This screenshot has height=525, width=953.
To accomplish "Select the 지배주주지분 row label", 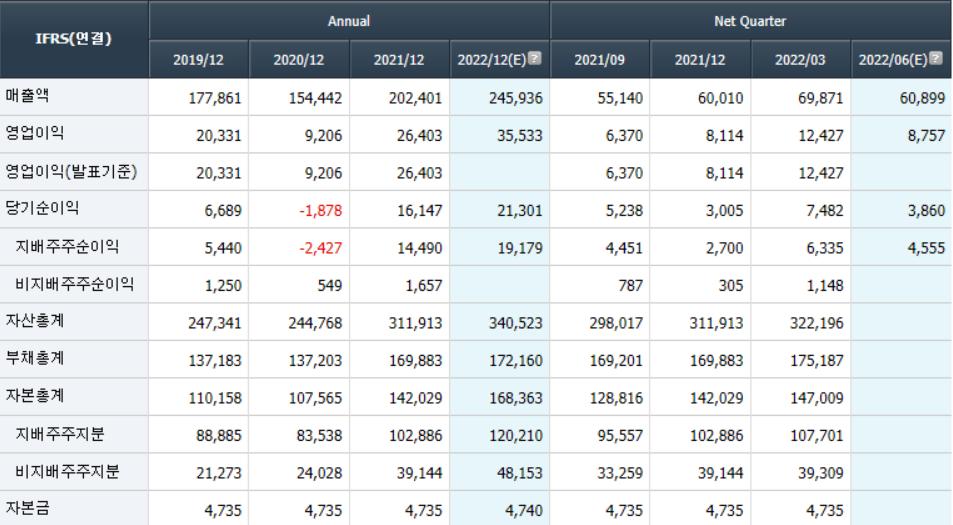I will coord(60,434).
